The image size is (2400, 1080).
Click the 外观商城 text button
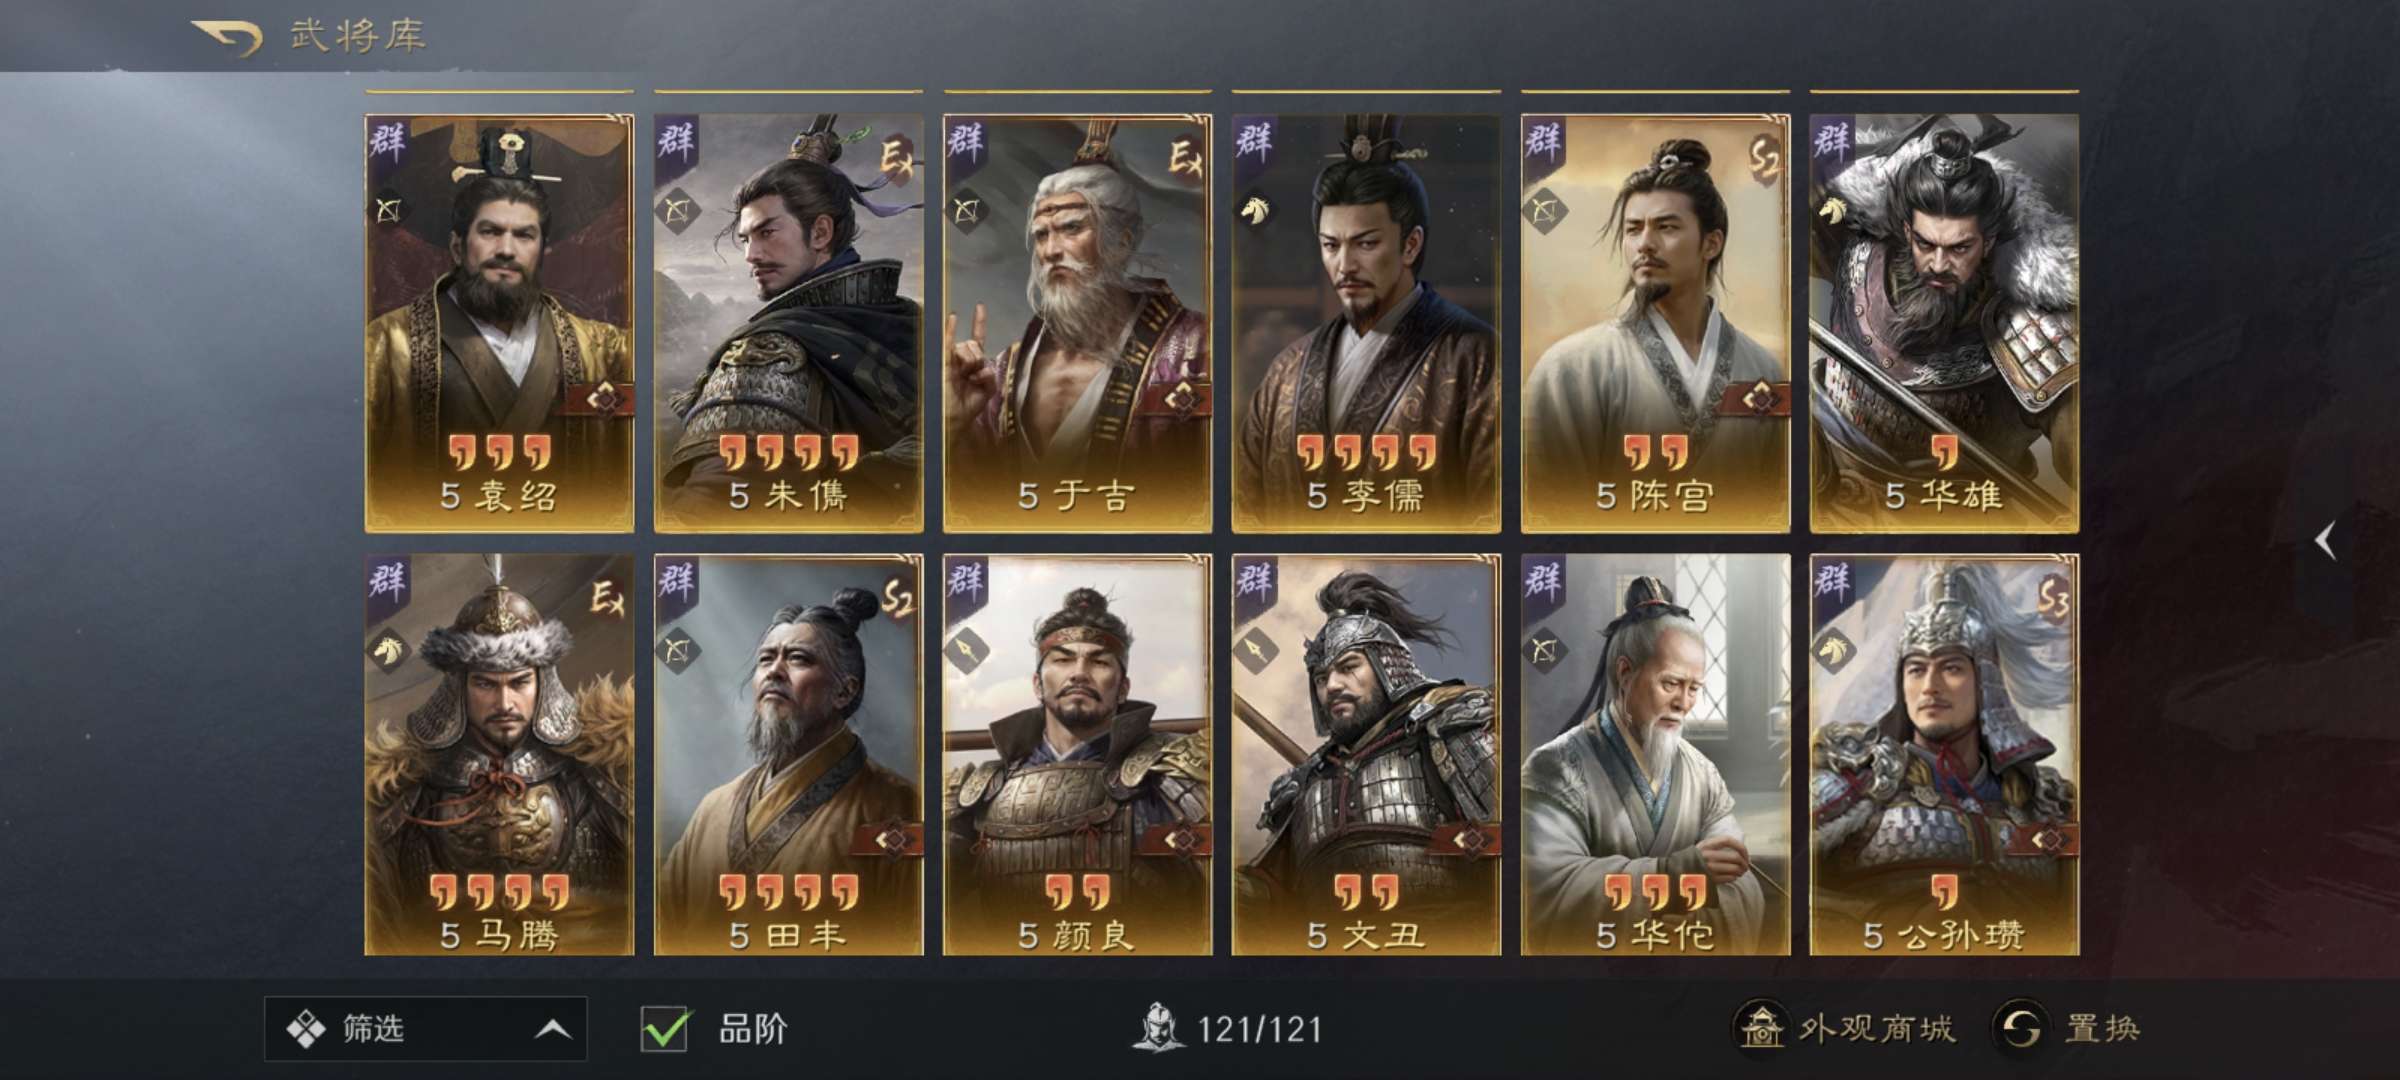(x=1876, y=1028)
